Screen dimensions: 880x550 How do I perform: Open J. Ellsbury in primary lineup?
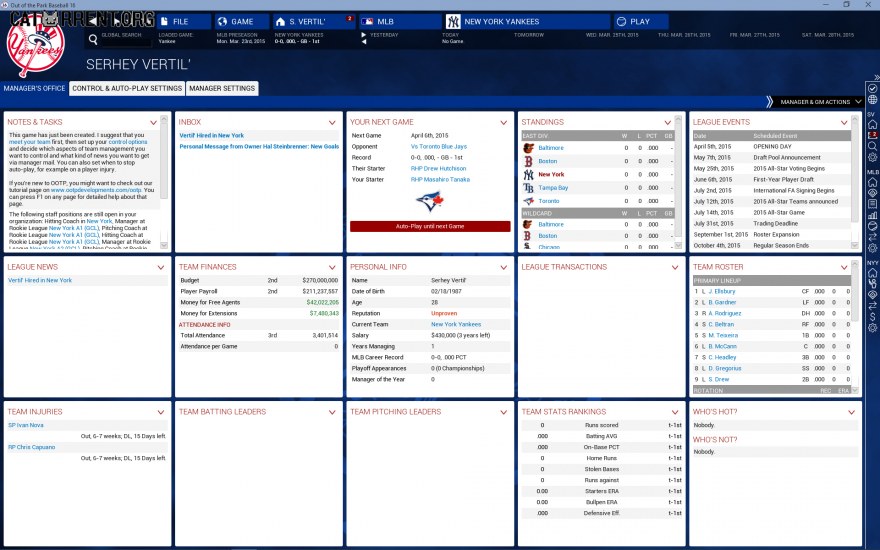coord(721,291)
